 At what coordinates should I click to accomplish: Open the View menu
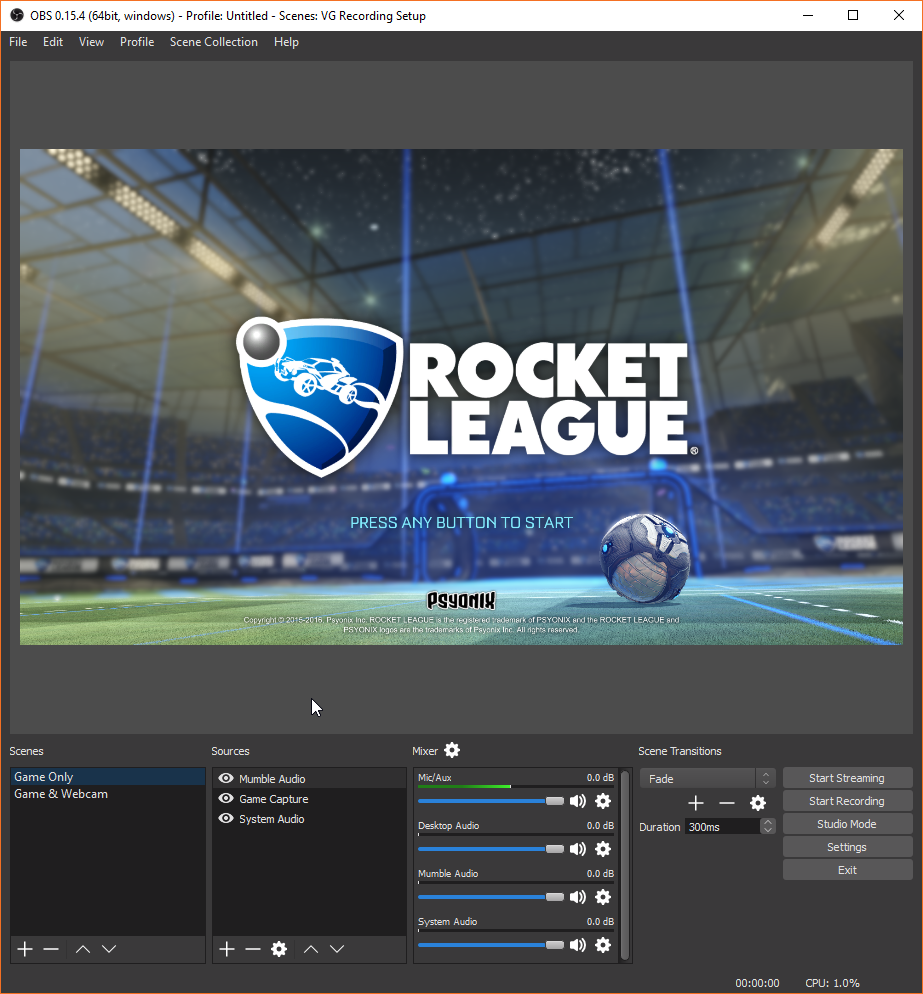pos(91,42)
